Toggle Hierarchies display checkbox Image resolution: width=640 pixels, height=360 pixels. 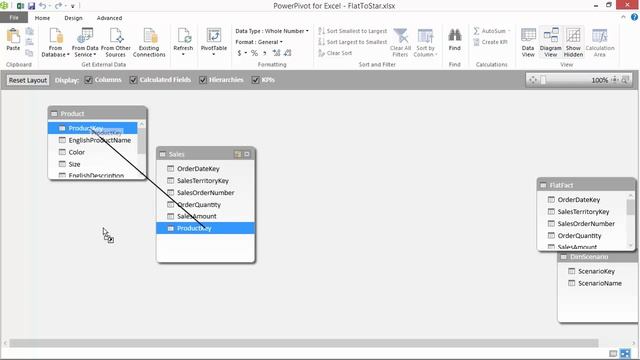202,80
